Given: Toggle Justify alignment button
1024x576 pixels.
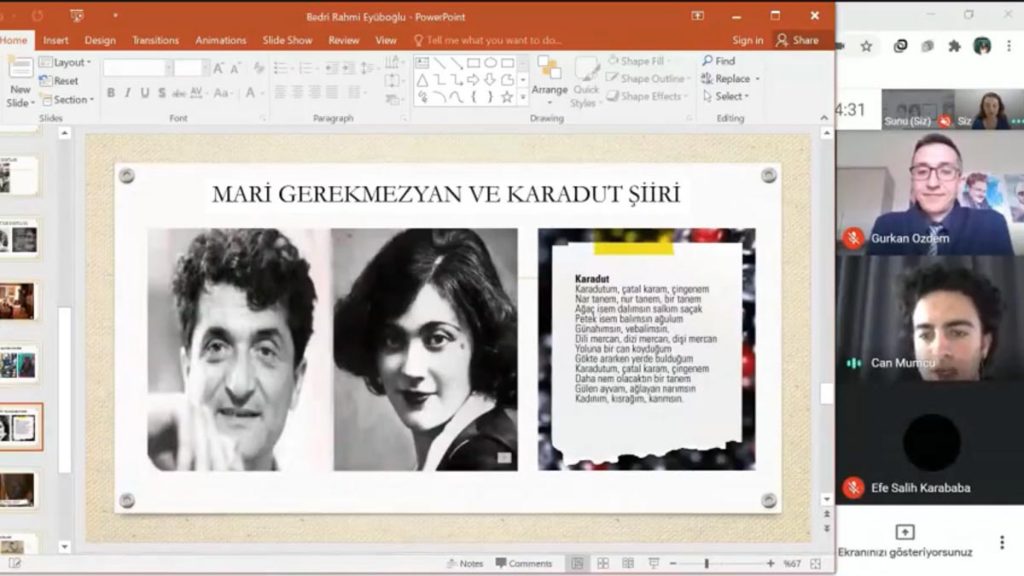Looking at the screenshot, I should click(x=332, y=93).
